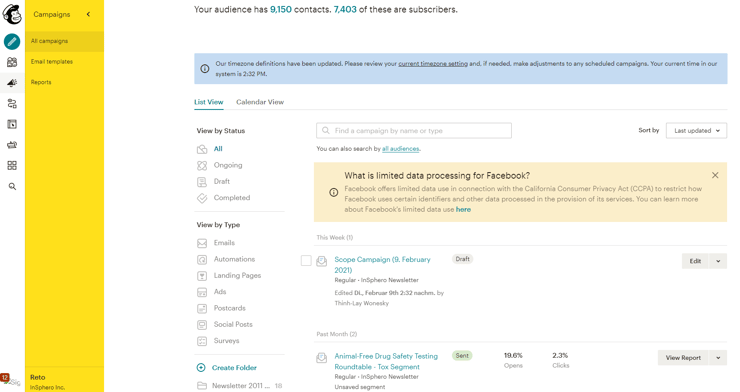
Task: Filter status by Draft
Action: pyautogui.click(x=222, y=181)
